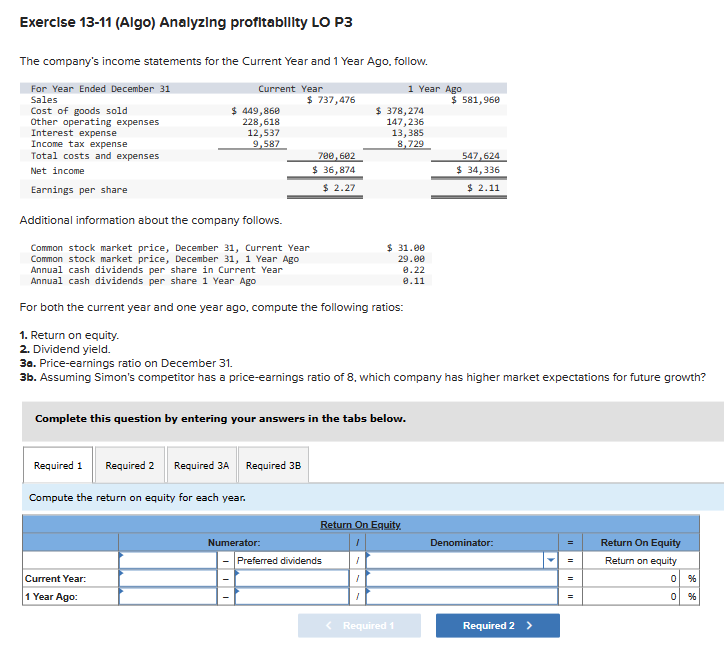The height and width of the screenshot is (652, 724).
Task: Open the denominator dropdown arrow in header row
Action: tap(550, 560)
